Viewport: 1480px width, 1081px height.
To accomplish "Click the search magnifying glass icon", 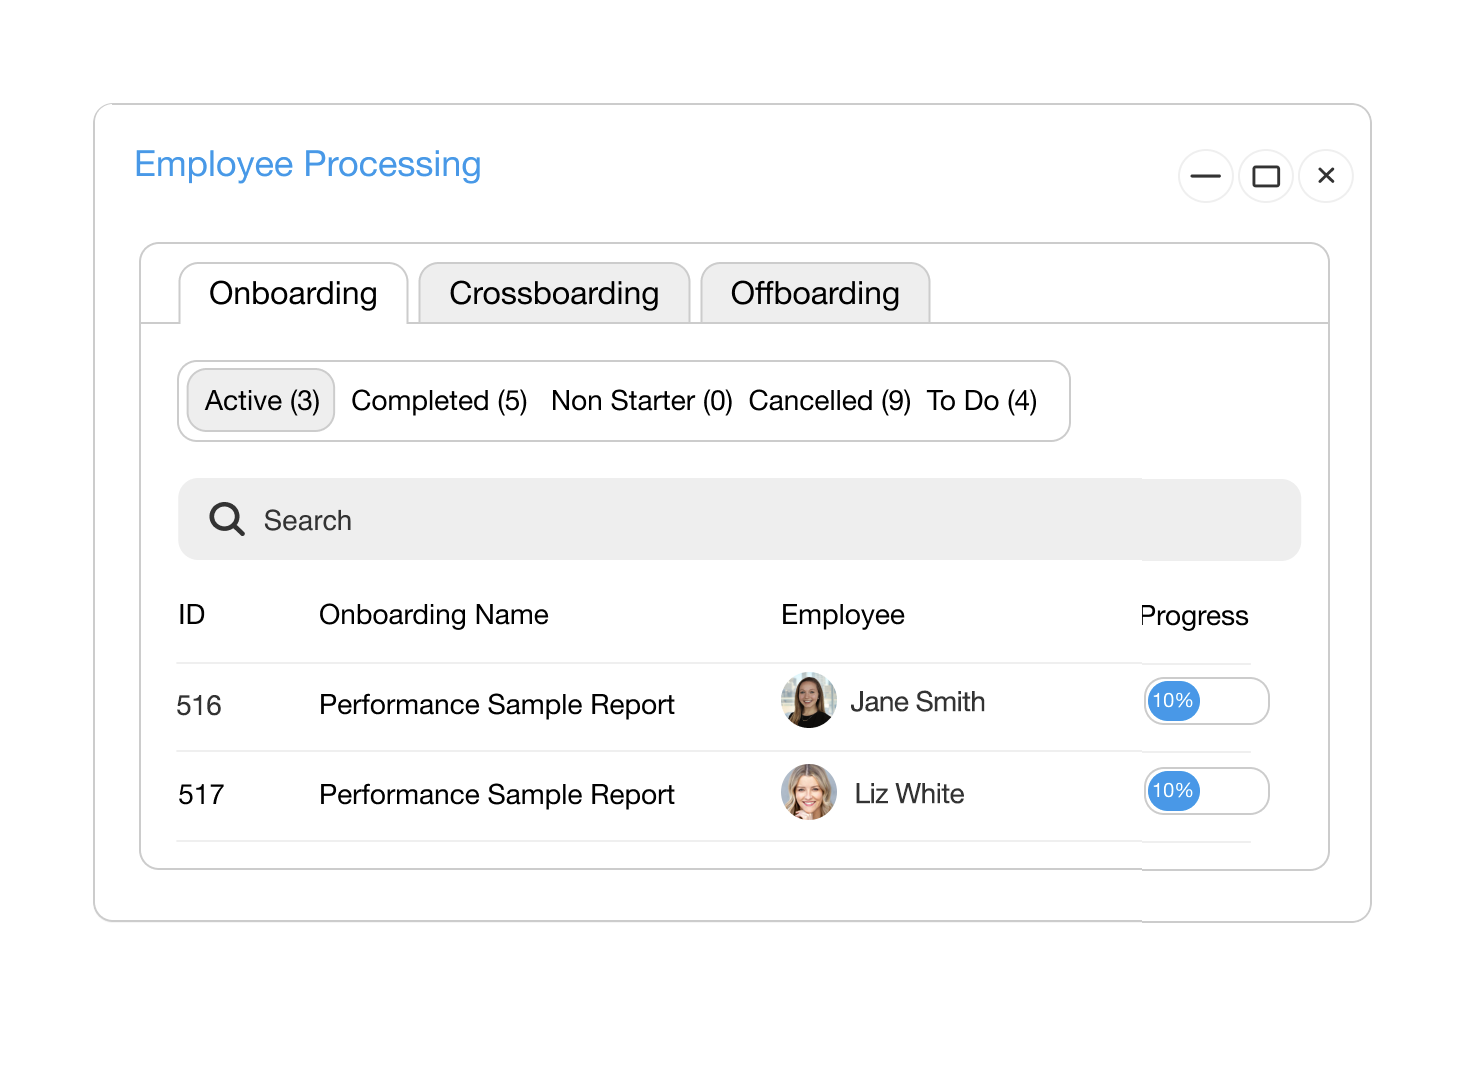I will (226, 519).
